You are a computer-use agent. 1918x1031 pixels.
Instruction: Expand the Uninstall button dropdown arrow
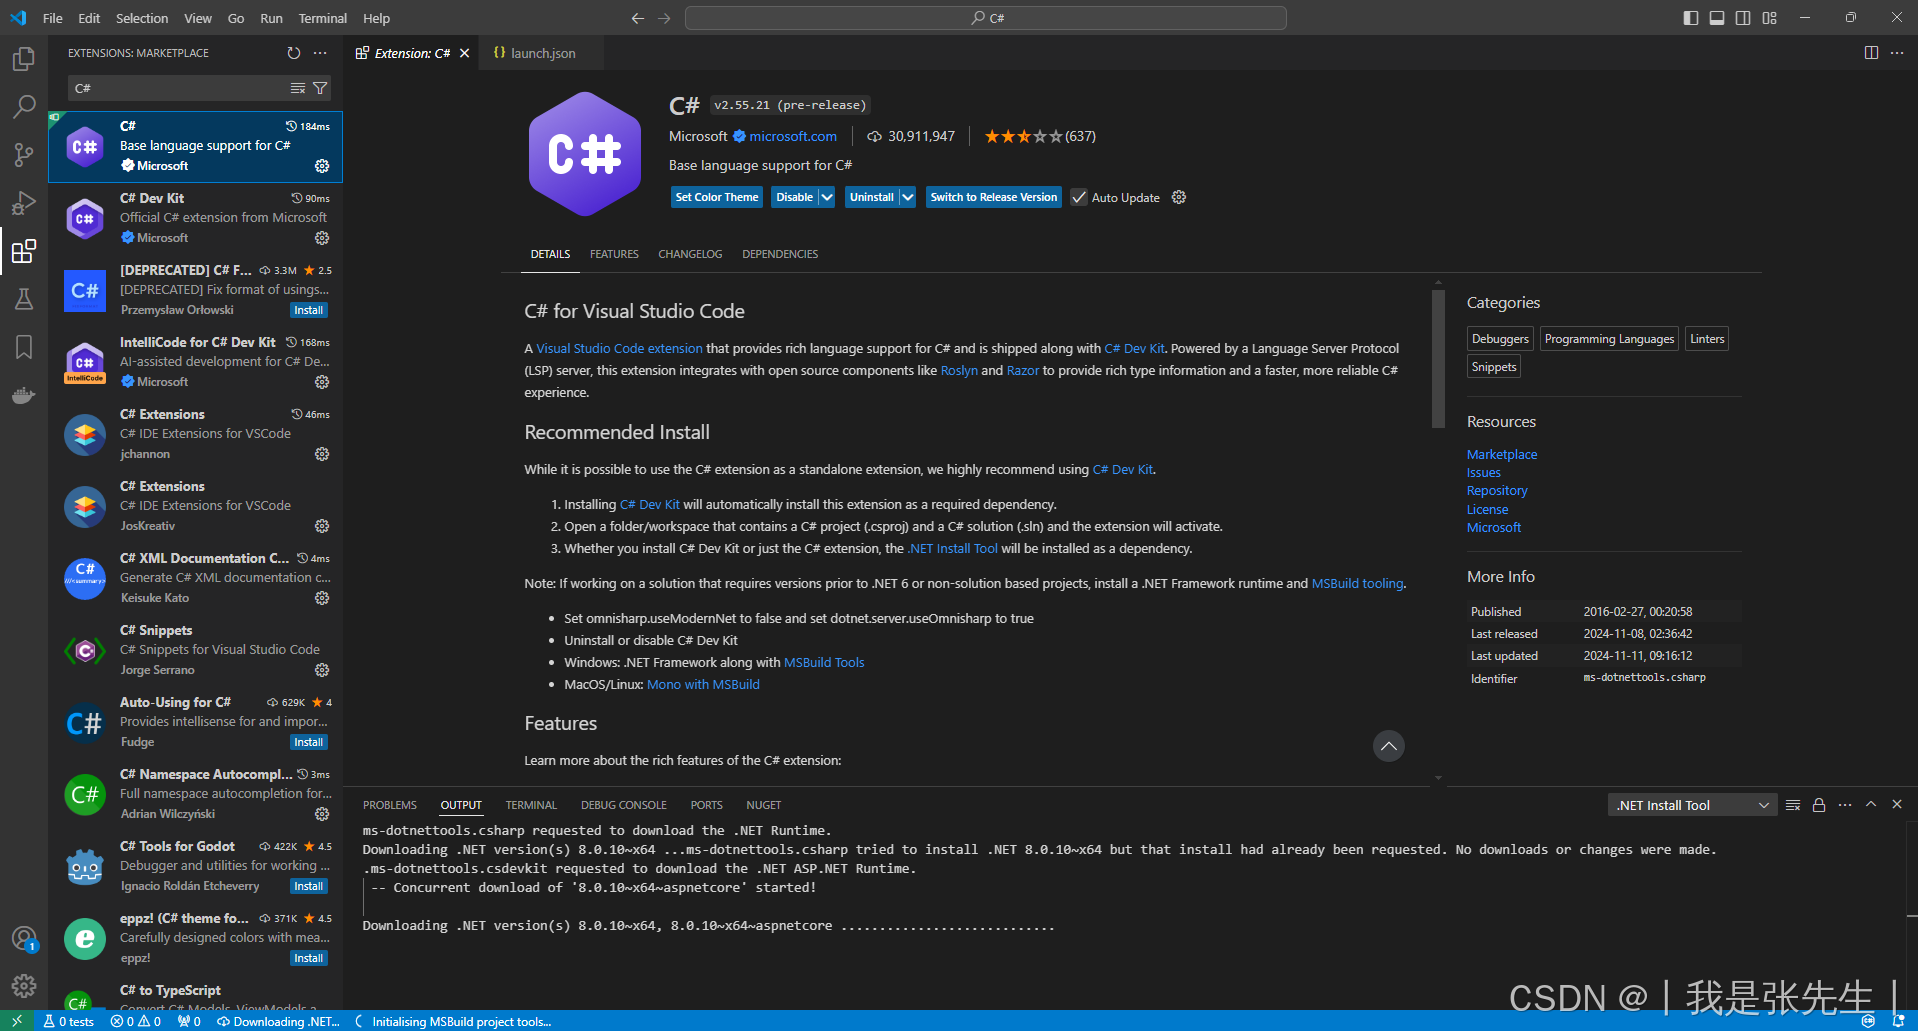pos(907,197)
